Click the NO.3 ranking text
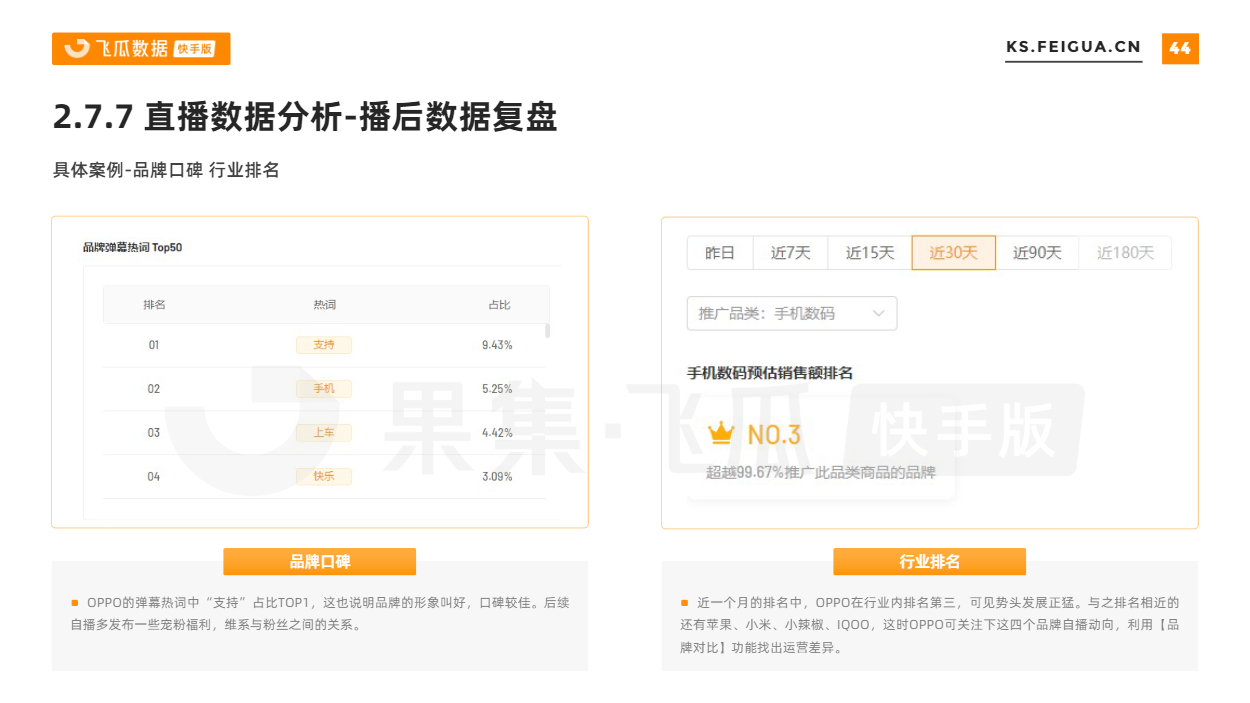 pyautogui.click(x=774, y=435)
